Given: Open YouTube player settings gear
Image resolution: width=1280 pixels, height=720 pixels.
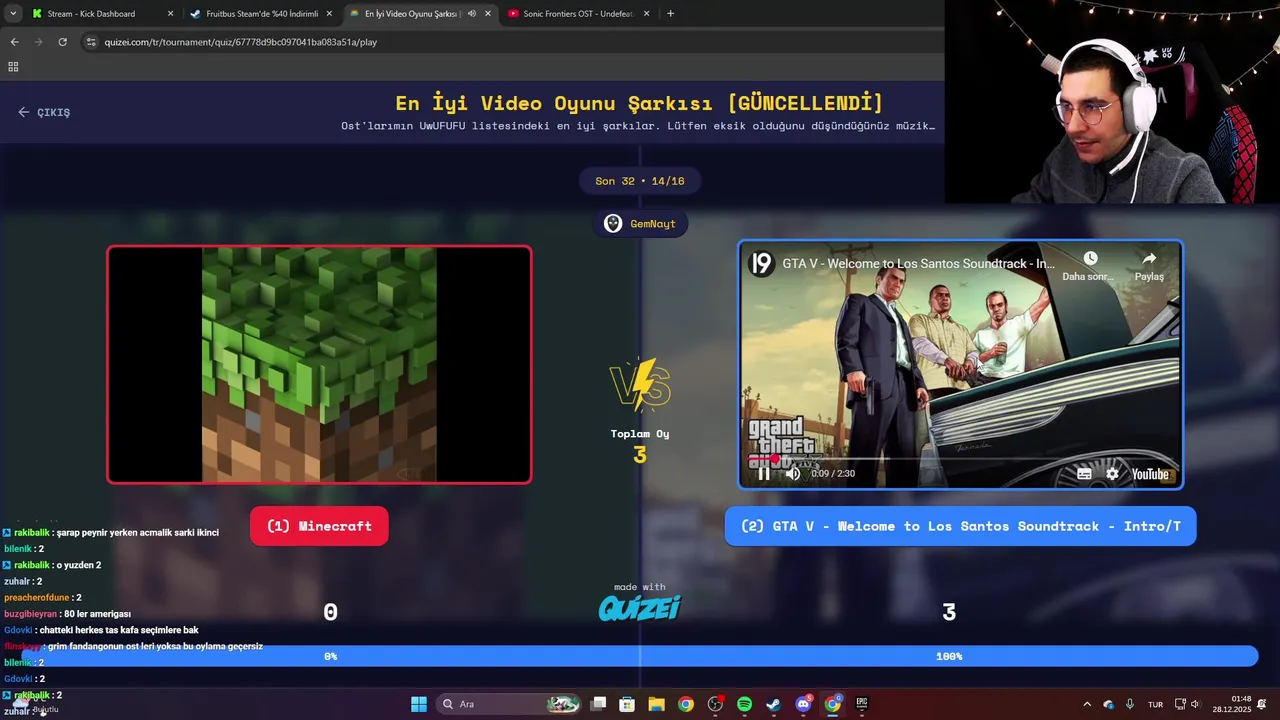Looking at the screenshot, I should click(1112, 474).
